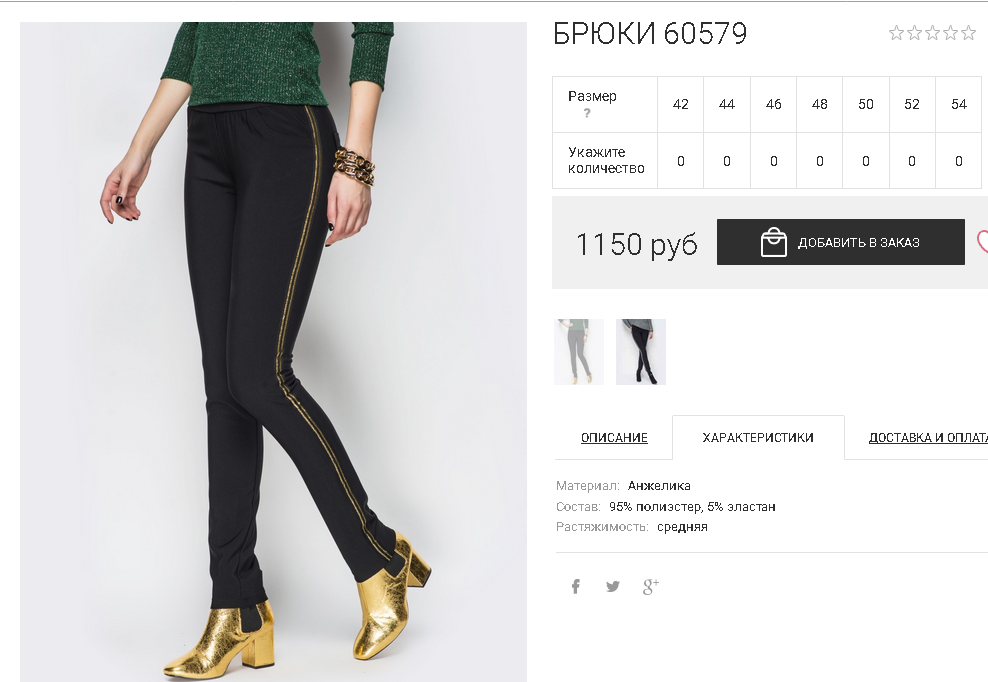Image resolution: width=988 pixels, height=682 pixels.
Task: Share the product on Facebook
Action: 575,587
